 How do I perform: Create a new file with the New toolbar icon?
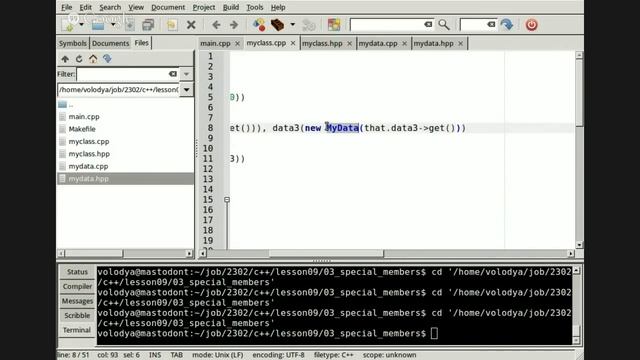68,25
